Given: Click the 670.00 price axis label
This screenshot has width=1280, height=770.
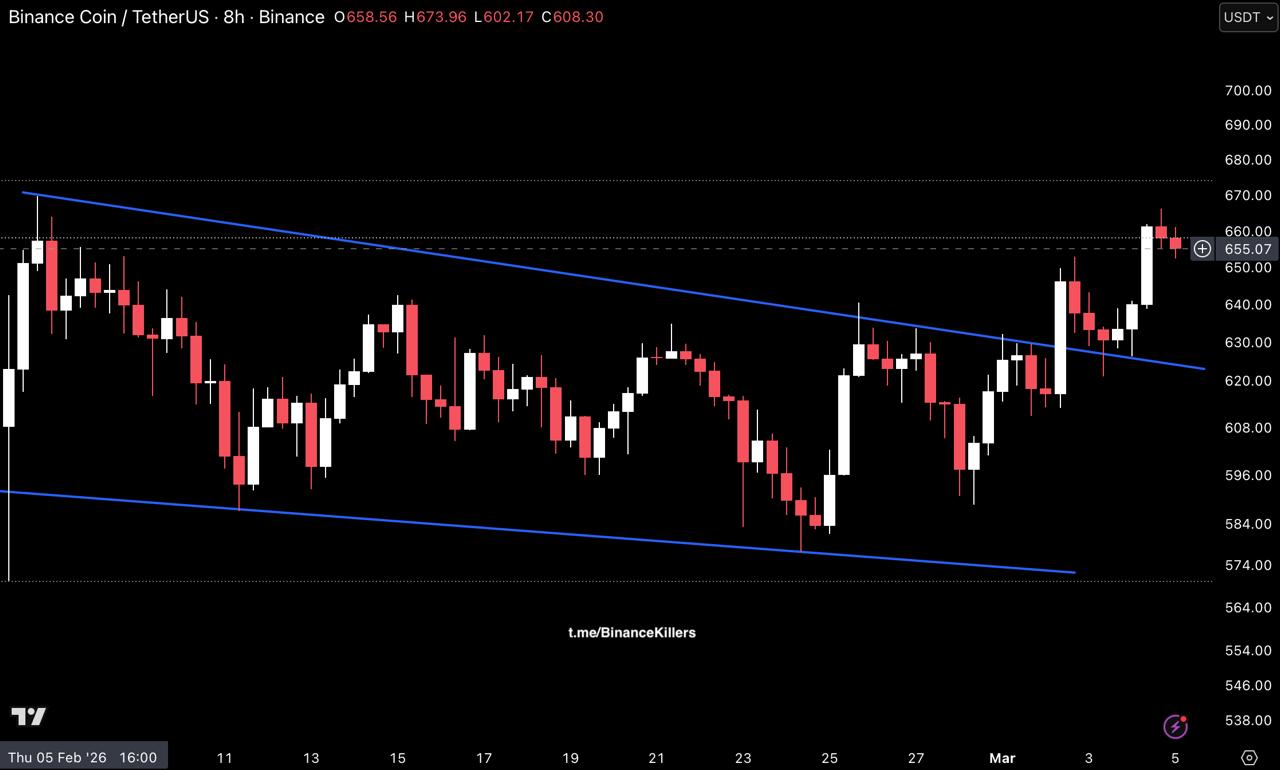Looking at the screenshot, I should [x=1248, y=195].
